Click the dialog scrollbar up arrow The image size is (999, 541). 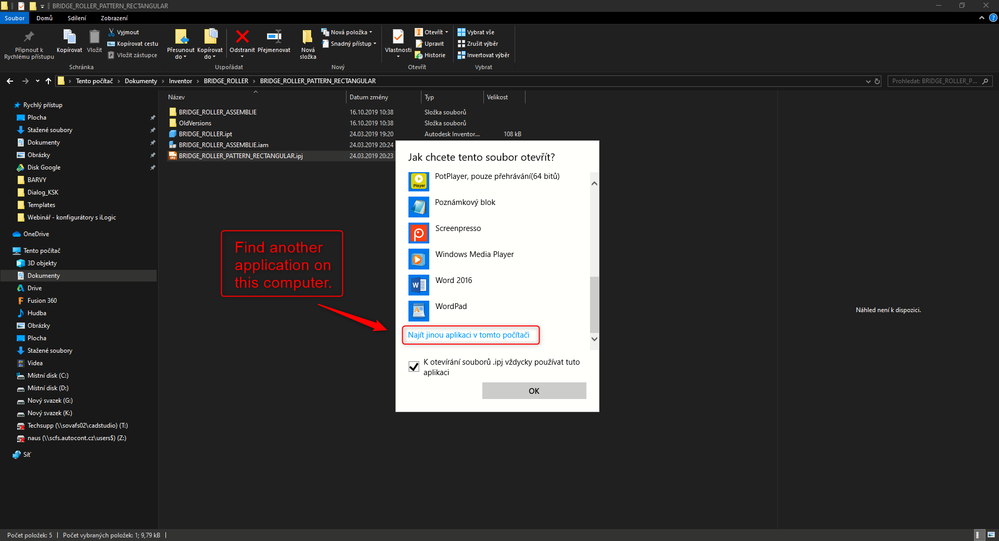point(594,184)
